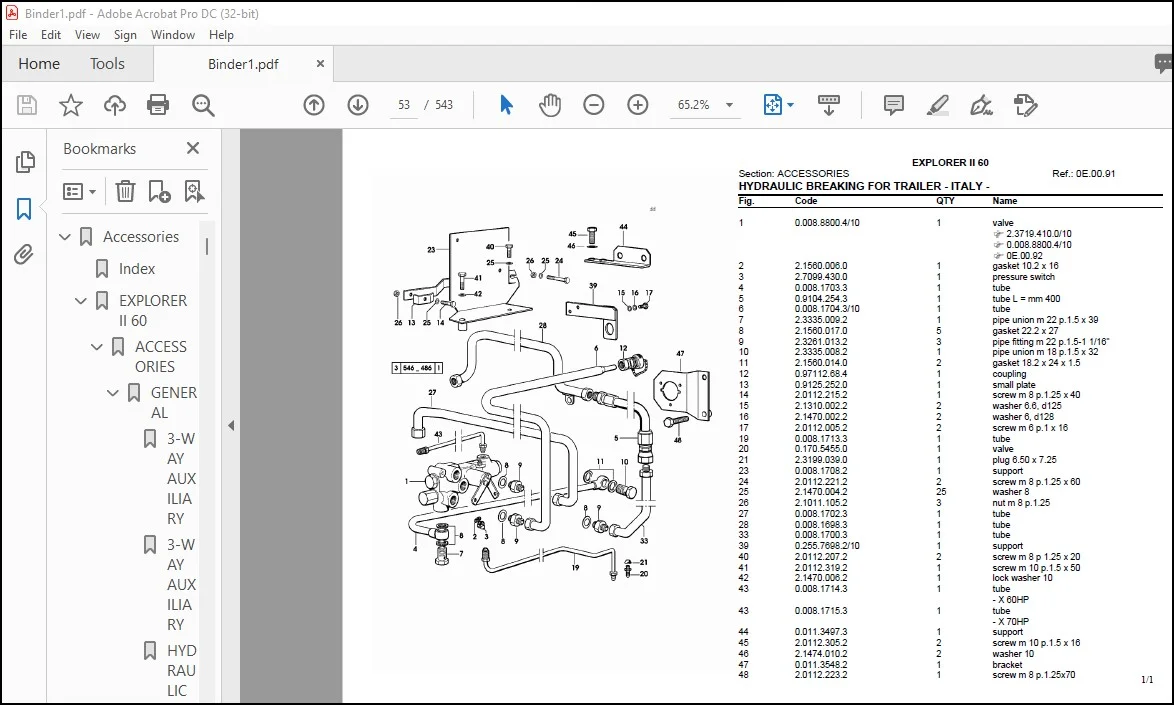Collapse the ACCESSORIES sub-bookmark
Screen dimensions: 1174x705
(x=97, y=347)
